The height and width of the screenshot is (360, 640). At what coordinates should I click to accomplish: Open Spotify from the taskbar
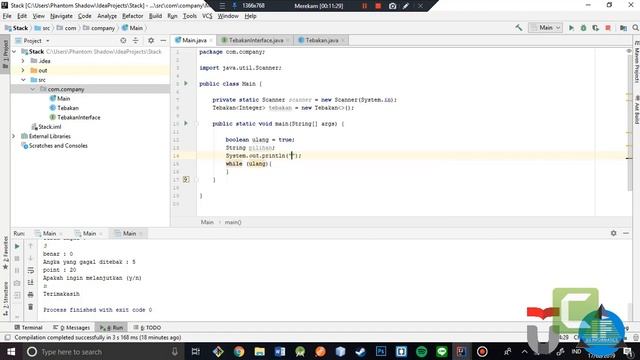click(421, 351)
